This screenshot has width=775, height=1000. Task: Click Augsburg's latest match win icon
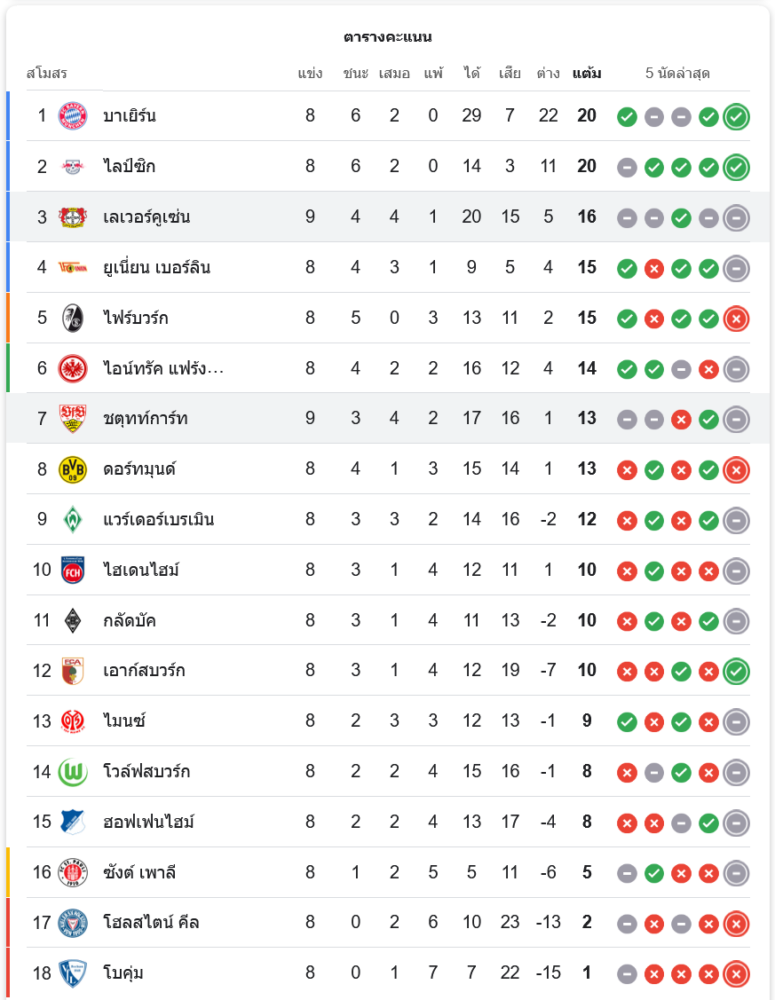736,671
